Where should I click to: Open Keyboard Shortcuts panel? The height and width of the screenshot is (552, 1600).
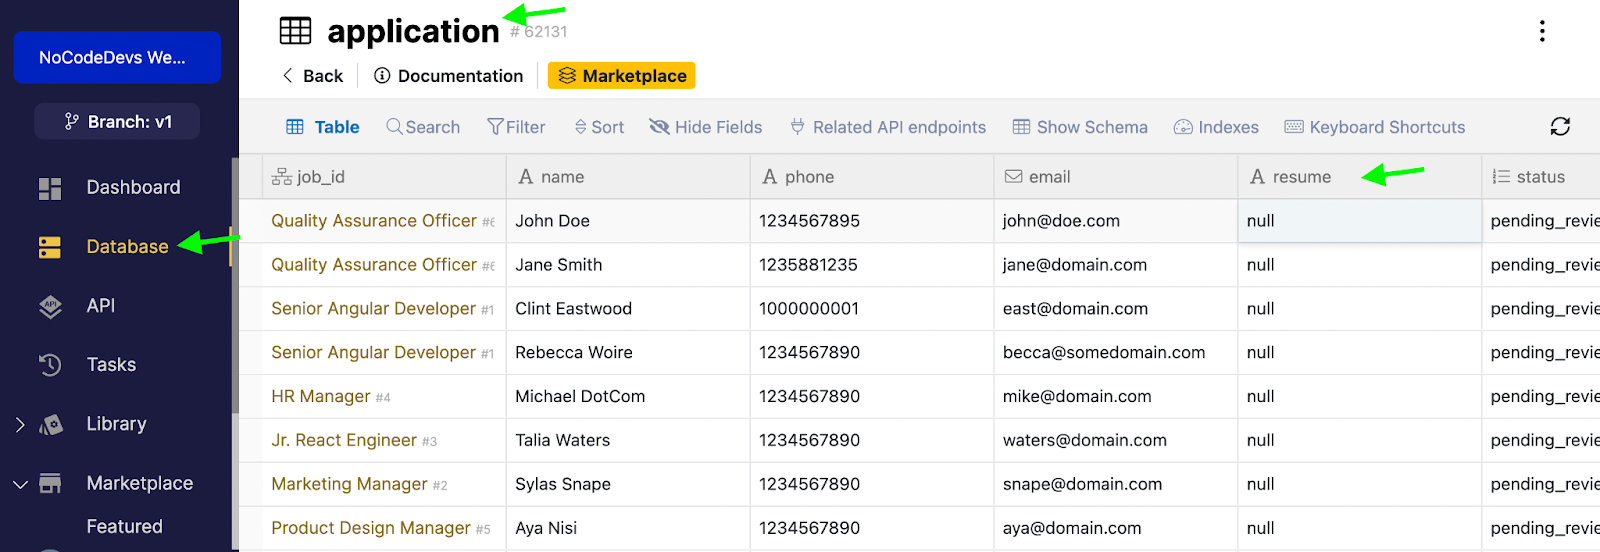[1374, 127]
